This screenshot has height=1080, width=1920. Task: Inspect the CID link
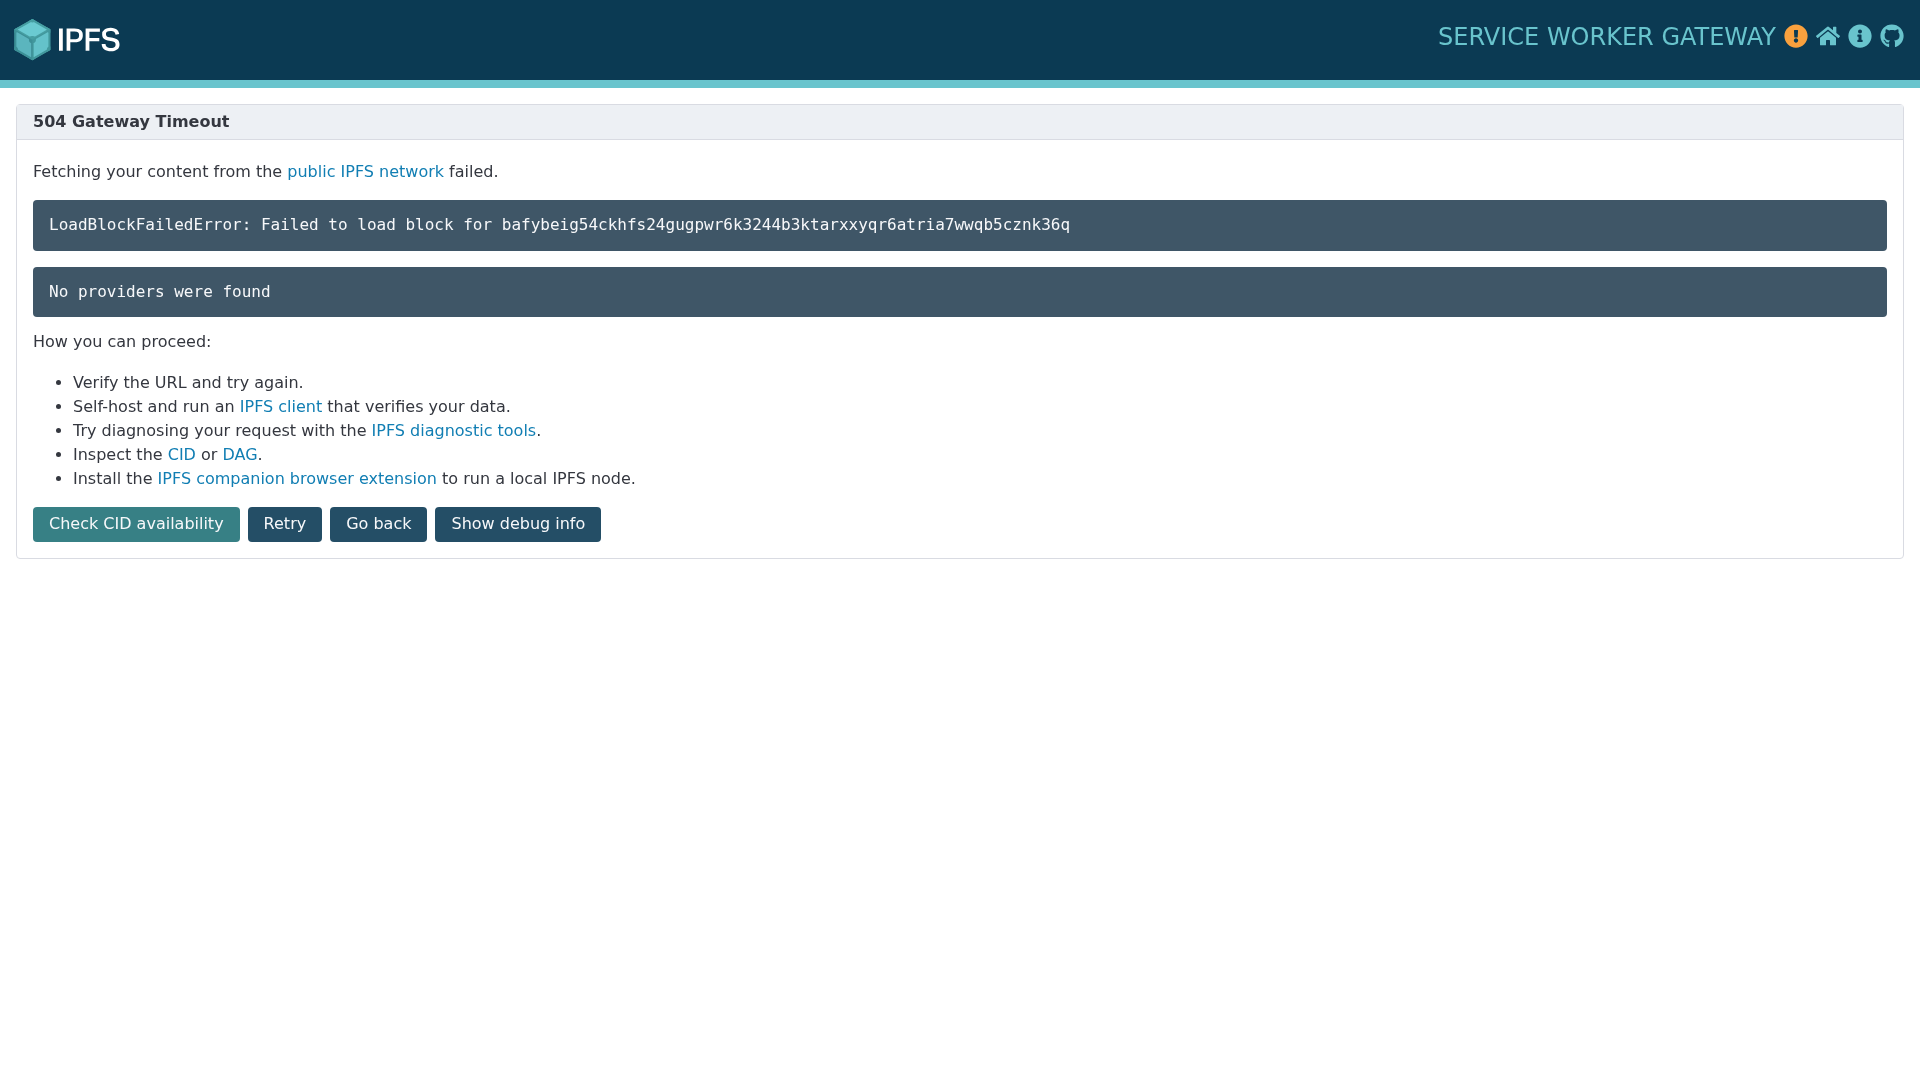tap(182, 455)
